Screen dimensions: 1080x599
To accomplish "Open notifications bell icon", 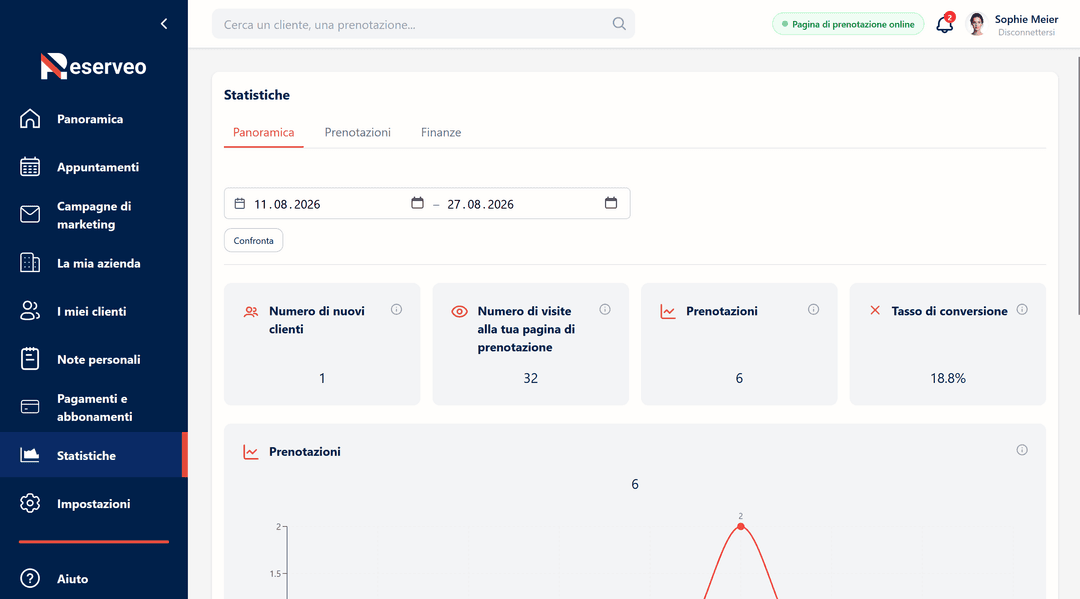I will [944, 24].
